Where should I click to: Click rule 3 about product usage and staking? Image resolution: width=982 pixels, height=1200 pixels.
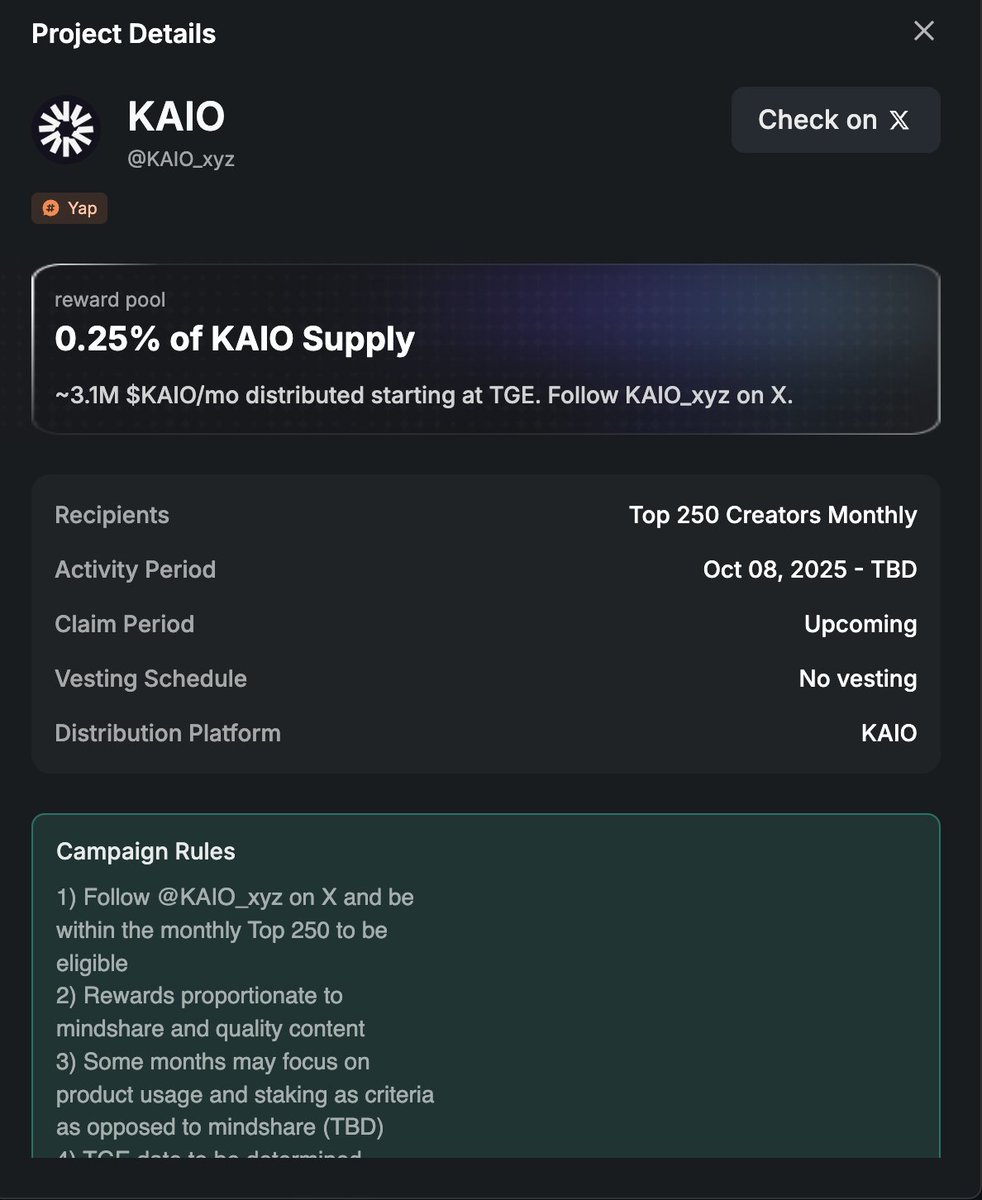pyautogui.click(x=245, y=1094)
